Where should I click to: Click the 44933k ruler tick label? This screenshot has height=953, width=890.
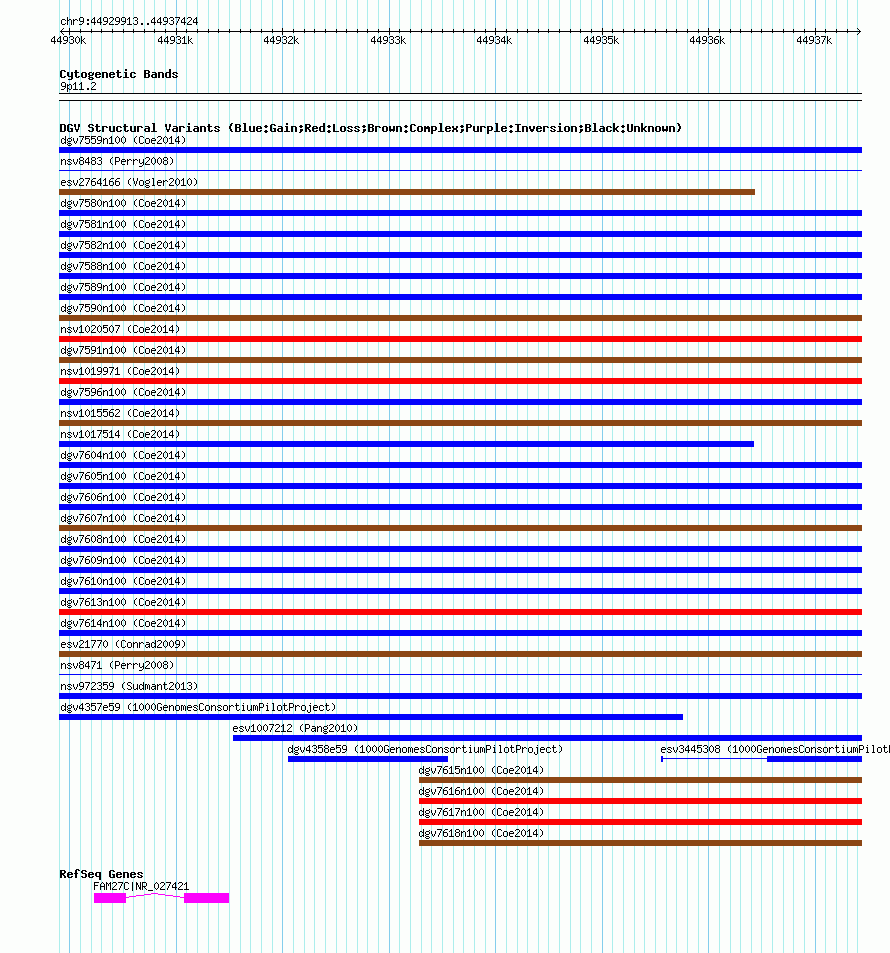tap(388, 40)
